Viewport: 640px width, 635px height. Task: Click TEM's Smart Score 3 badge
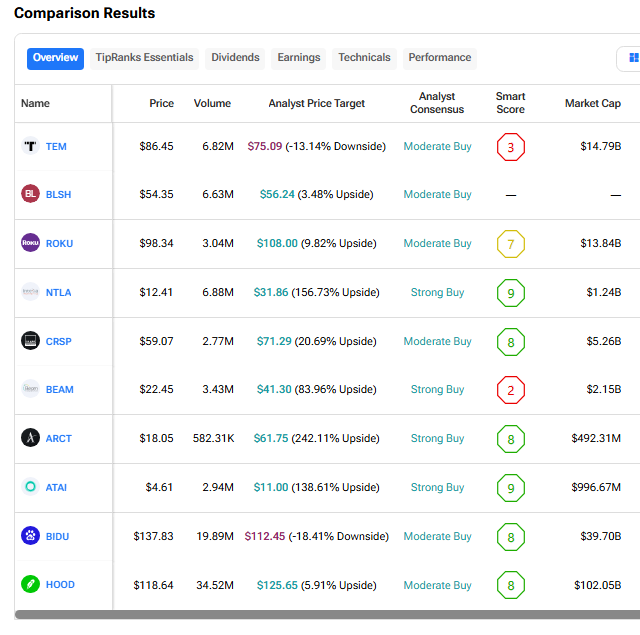[x=510, y=147]
